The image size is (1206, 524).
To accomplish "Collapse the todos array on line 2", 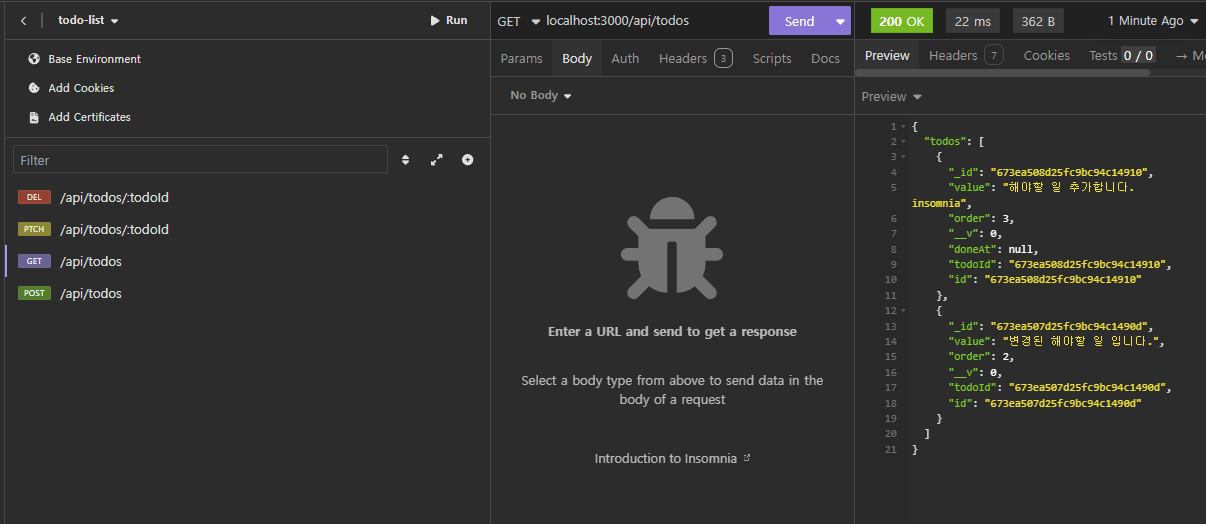I will tap(904, 142).
